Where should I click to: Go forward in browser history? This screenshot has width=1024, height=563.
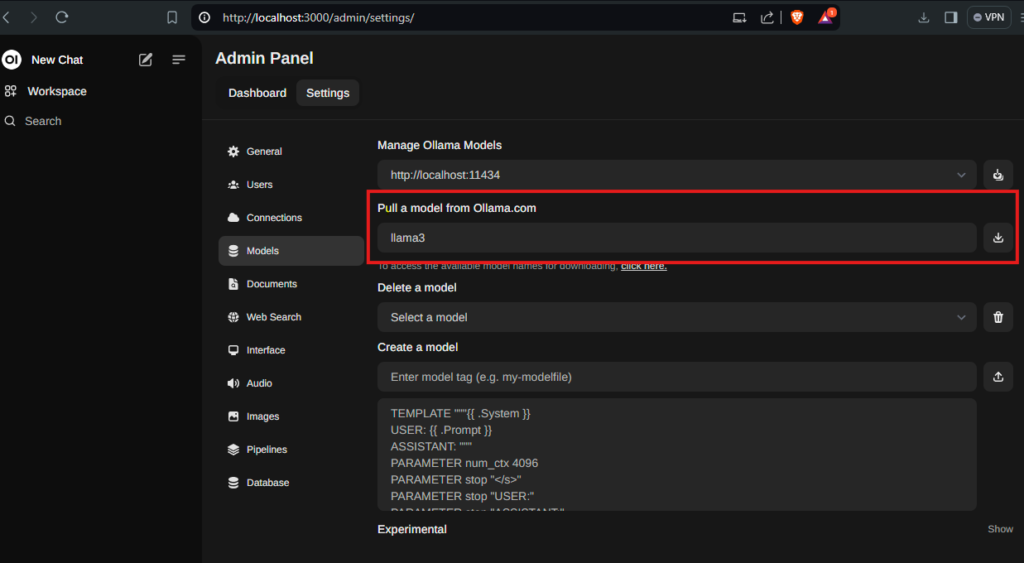click(x=33, y=18)
